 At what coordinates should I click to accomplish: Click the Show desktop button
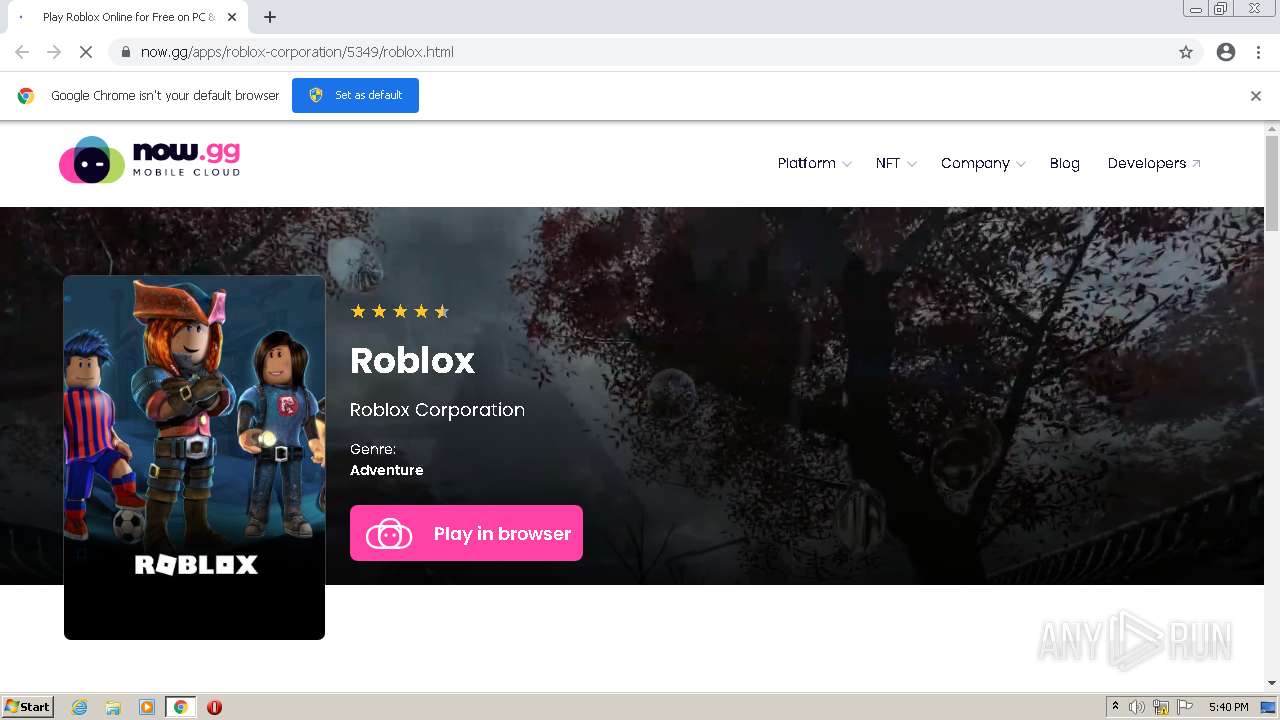[1269, 707]
